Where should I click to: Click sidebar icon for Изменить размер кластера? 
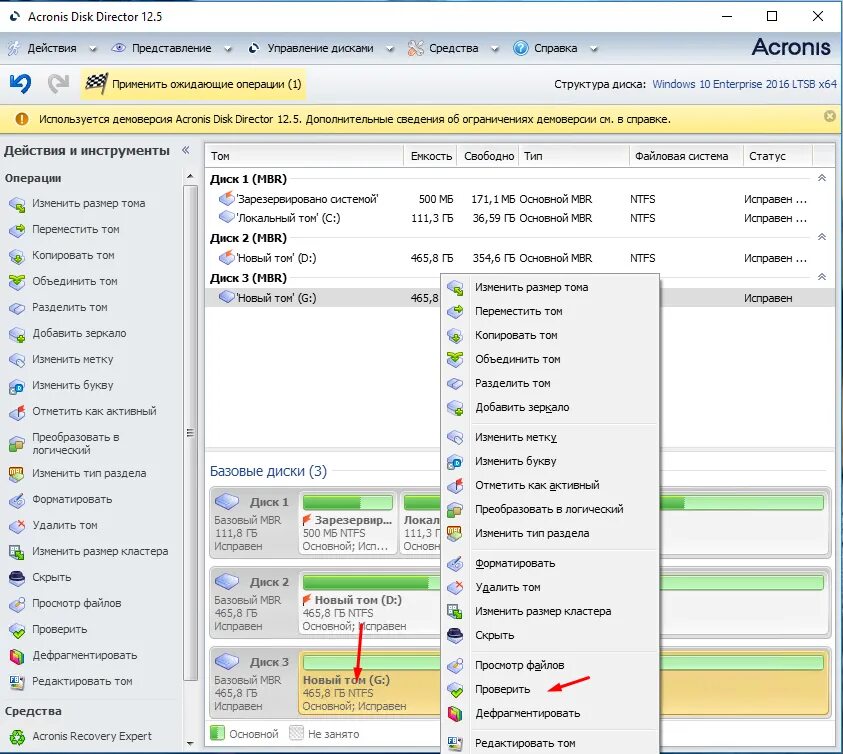click(17, 552)
